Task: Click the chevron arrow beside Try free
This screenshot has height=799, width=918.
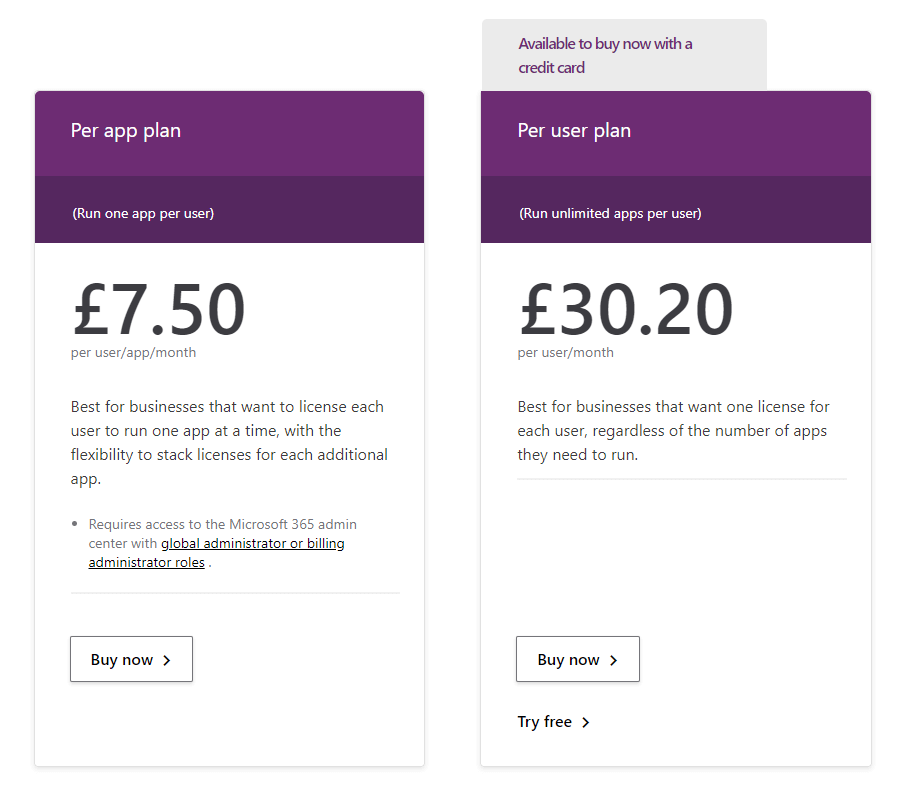Action: pos(586,722)
